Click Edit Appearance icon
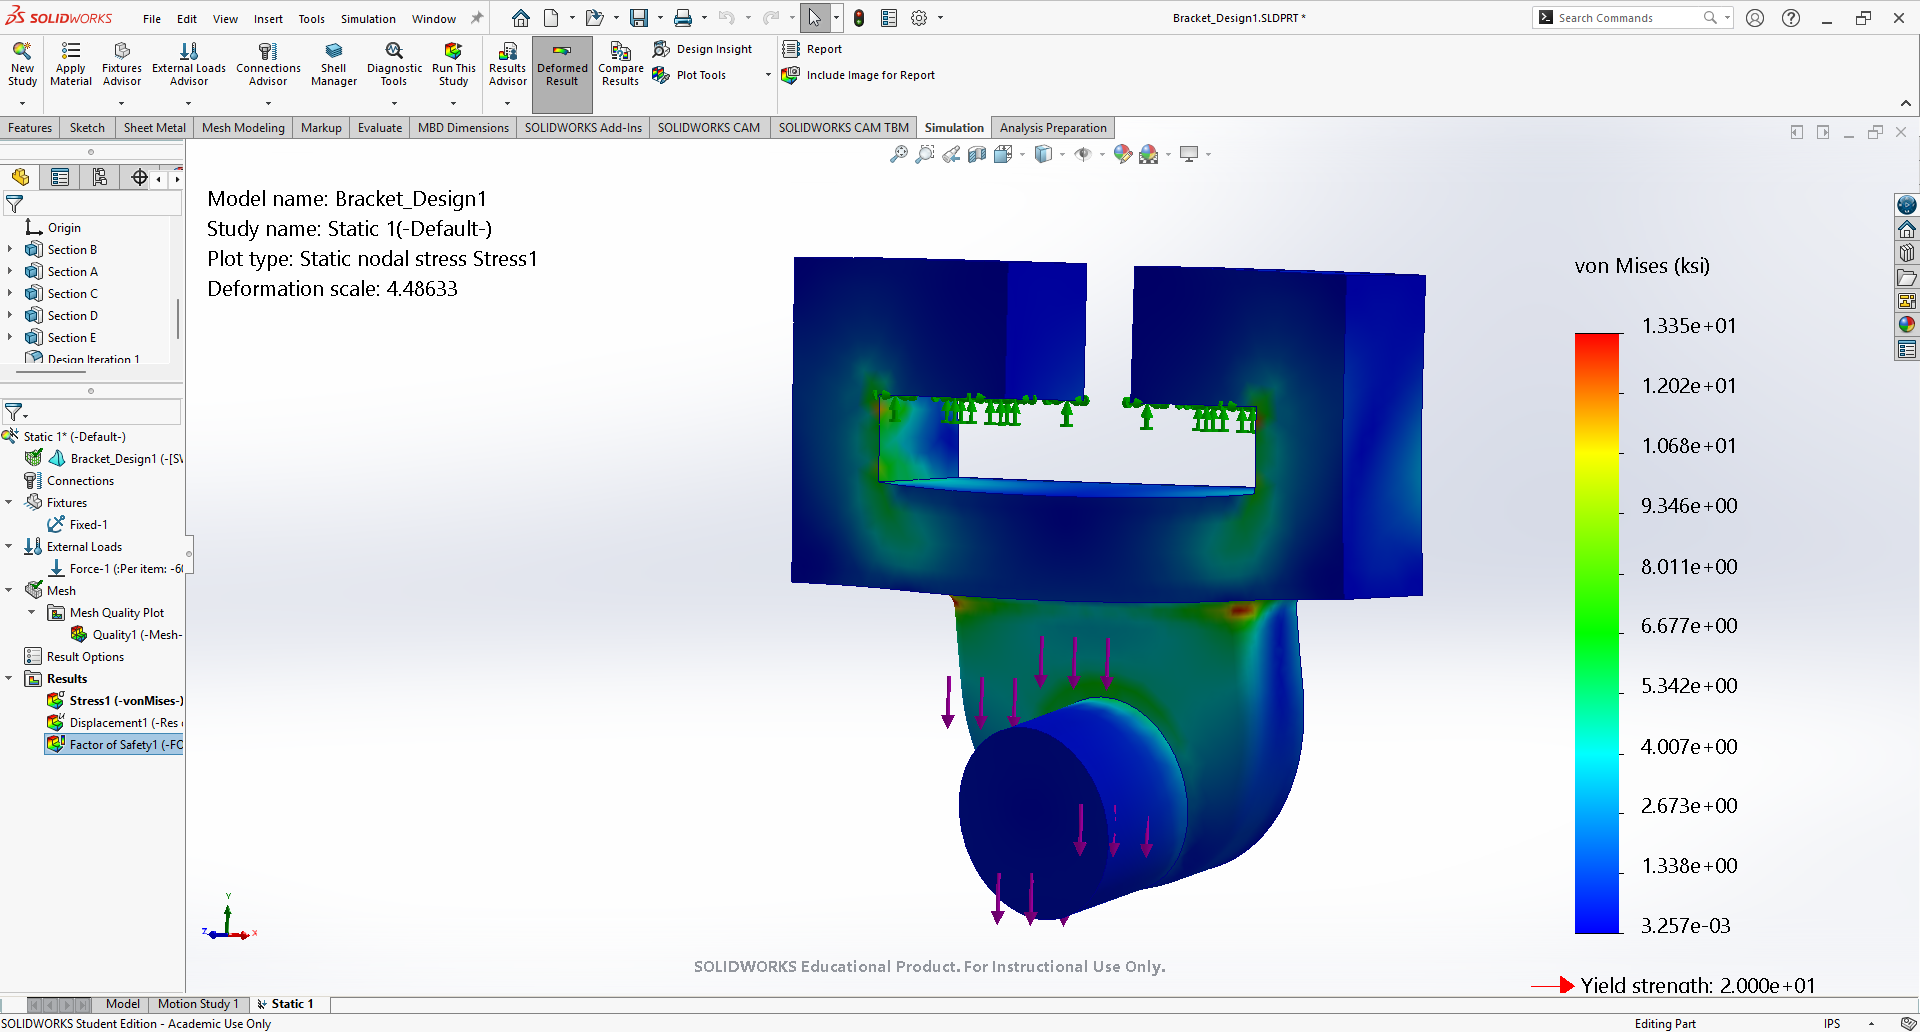1920x1032 pixels. (x=1123, y=154)
